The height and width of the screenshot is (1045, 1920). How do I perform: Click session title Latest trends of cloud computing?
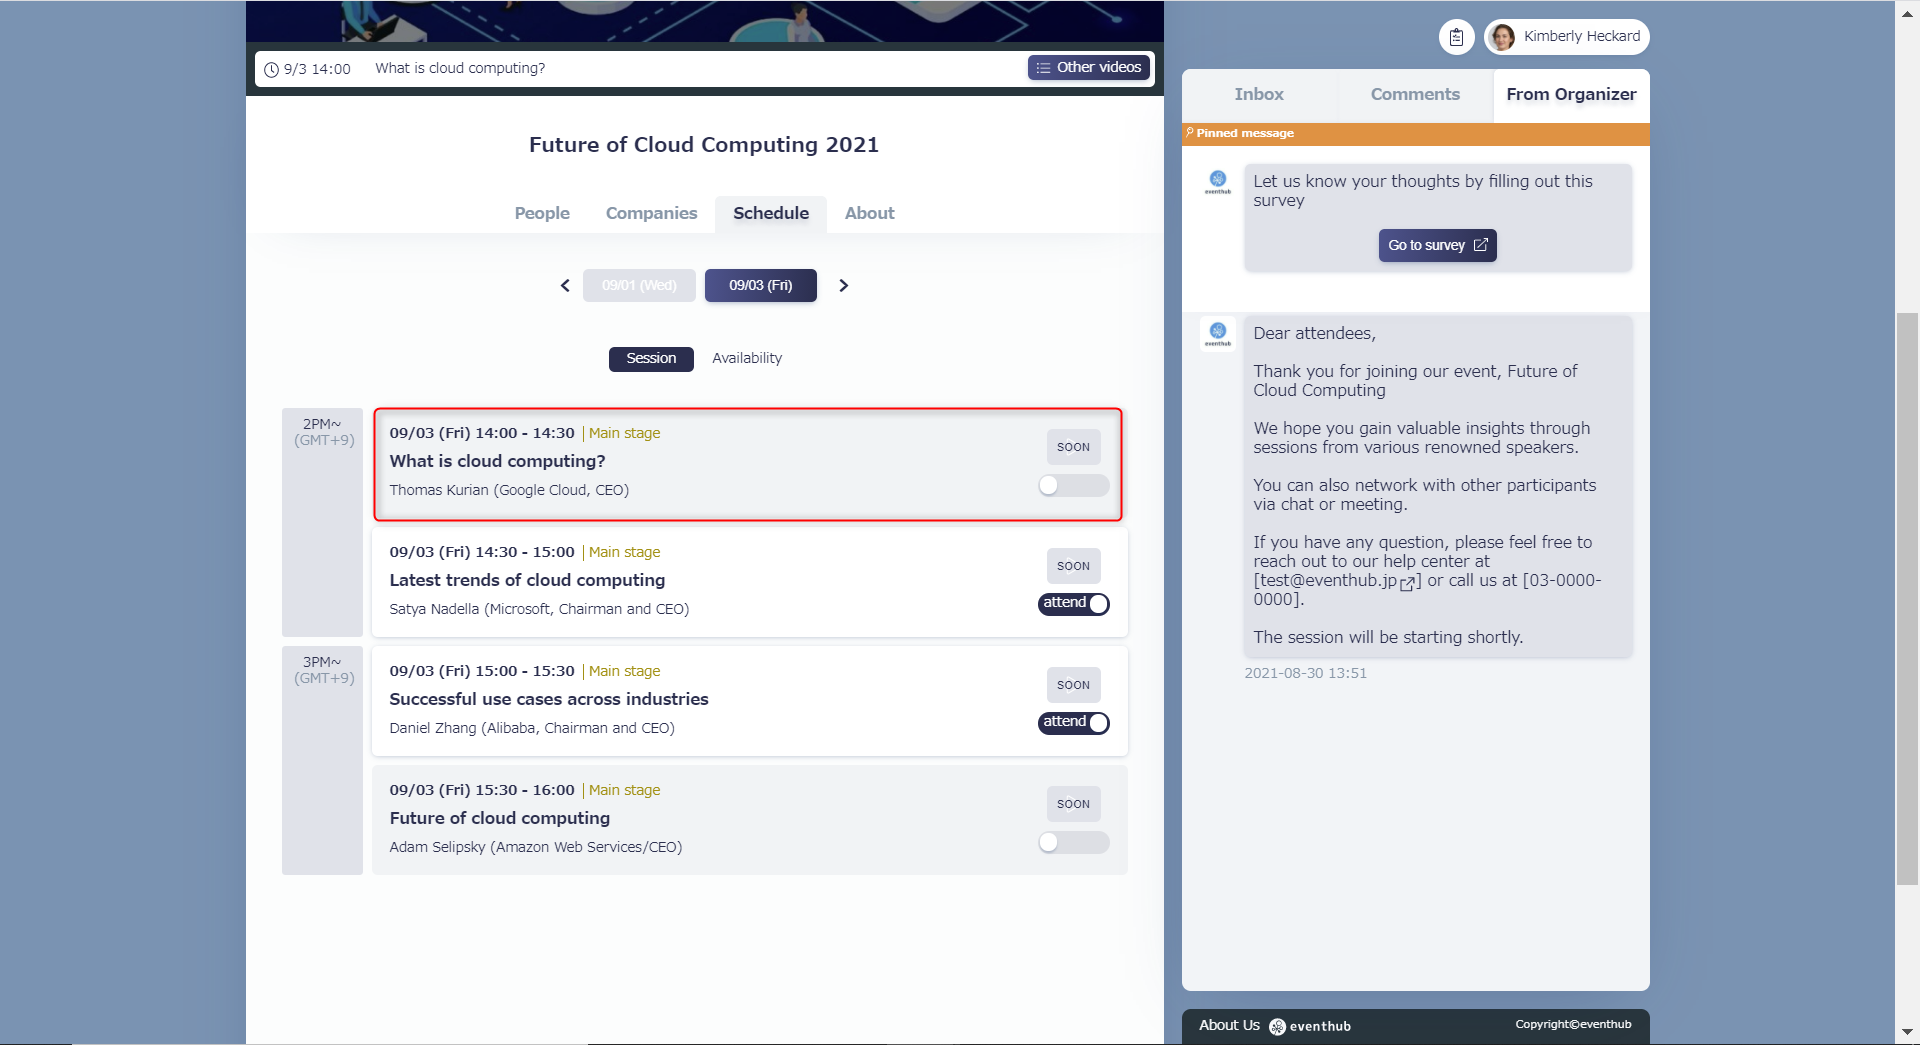tap(527, 580)
